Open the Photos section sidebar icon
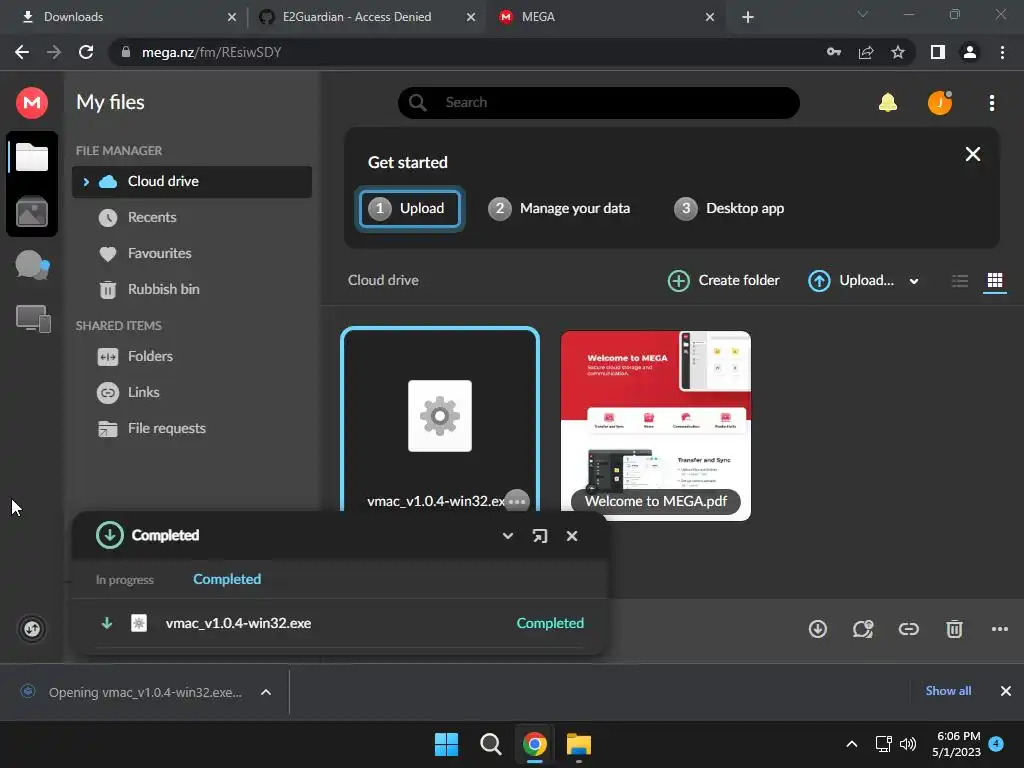This screenshot has height=768, width=1024. pyautogui.click(x=32, y=212)
